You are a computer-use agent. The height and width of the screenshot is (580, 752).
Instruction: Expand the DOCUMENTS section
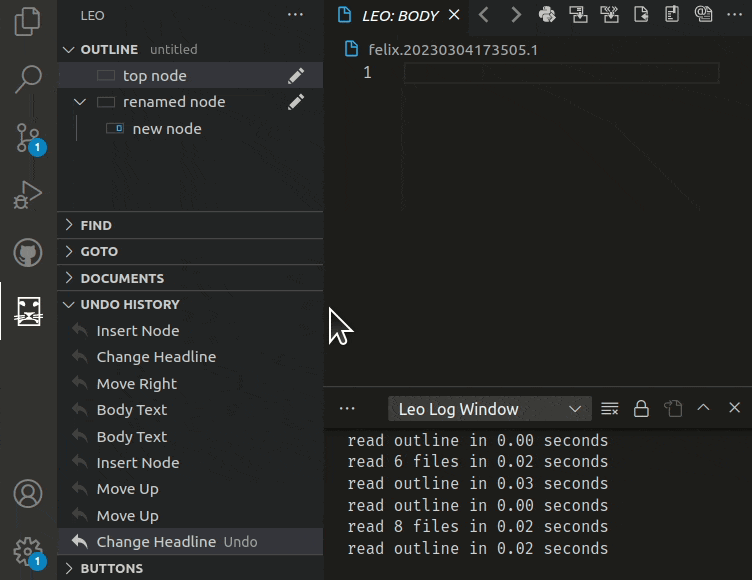pyautogui.click(x=190, y=278)
